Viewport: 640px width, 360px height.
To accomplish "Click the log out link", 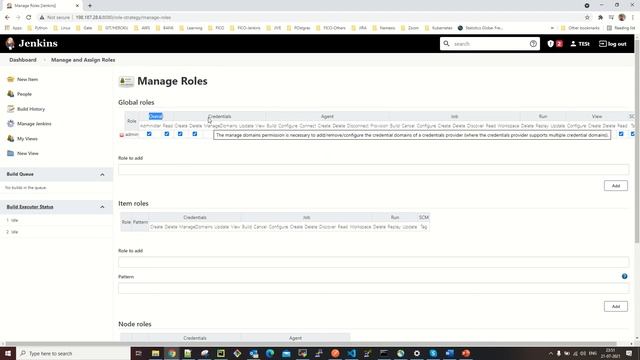I will (x=612, y=44).
